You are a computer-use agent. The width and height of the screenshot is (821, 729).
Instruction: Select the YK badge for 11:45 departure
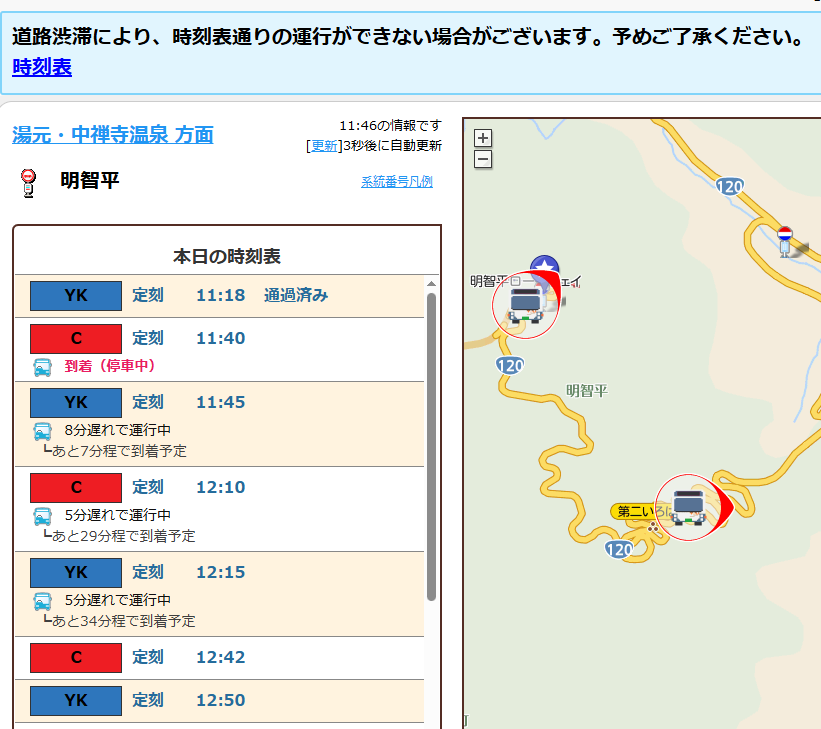coord(76,402)
